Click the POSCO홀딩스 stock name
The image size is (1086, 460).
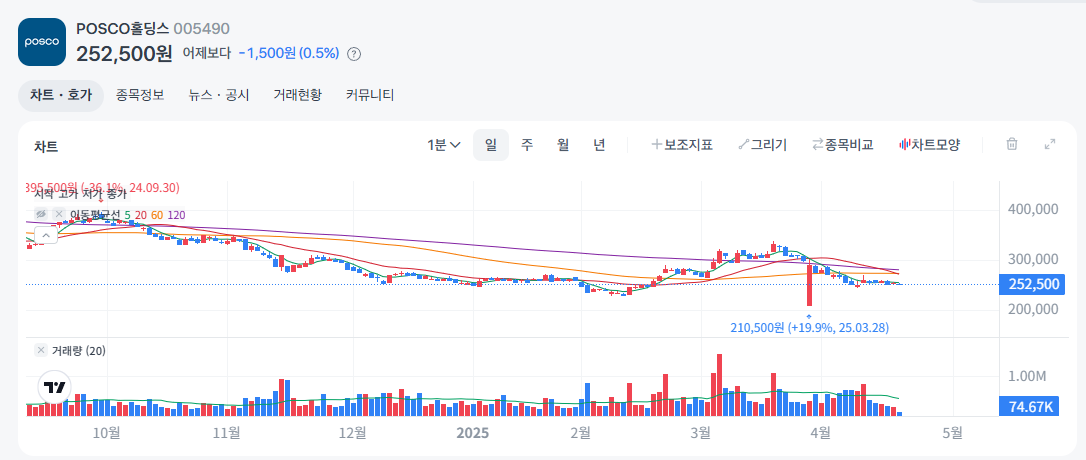123,28
